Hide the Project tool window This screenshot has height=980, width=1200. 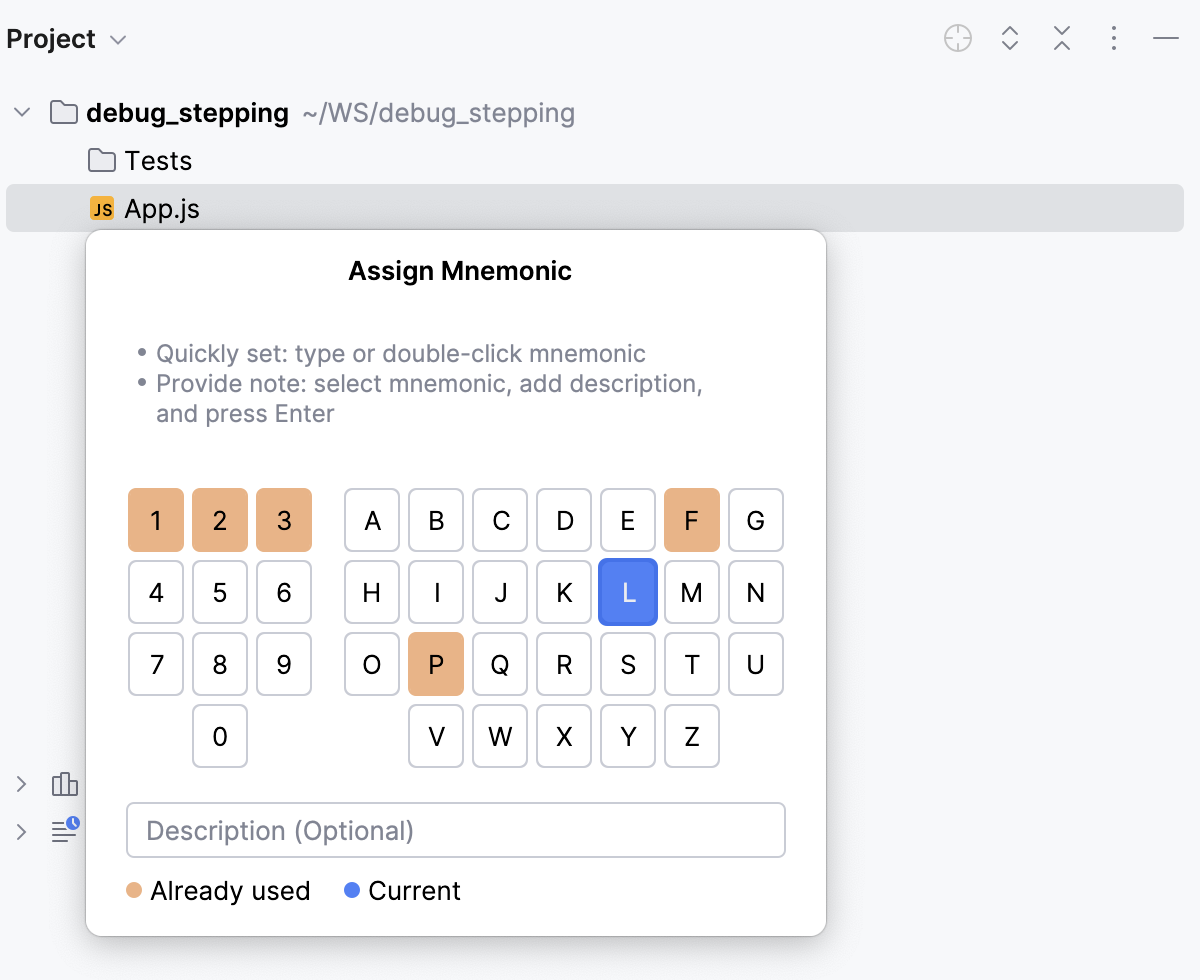click(1166, 39)
